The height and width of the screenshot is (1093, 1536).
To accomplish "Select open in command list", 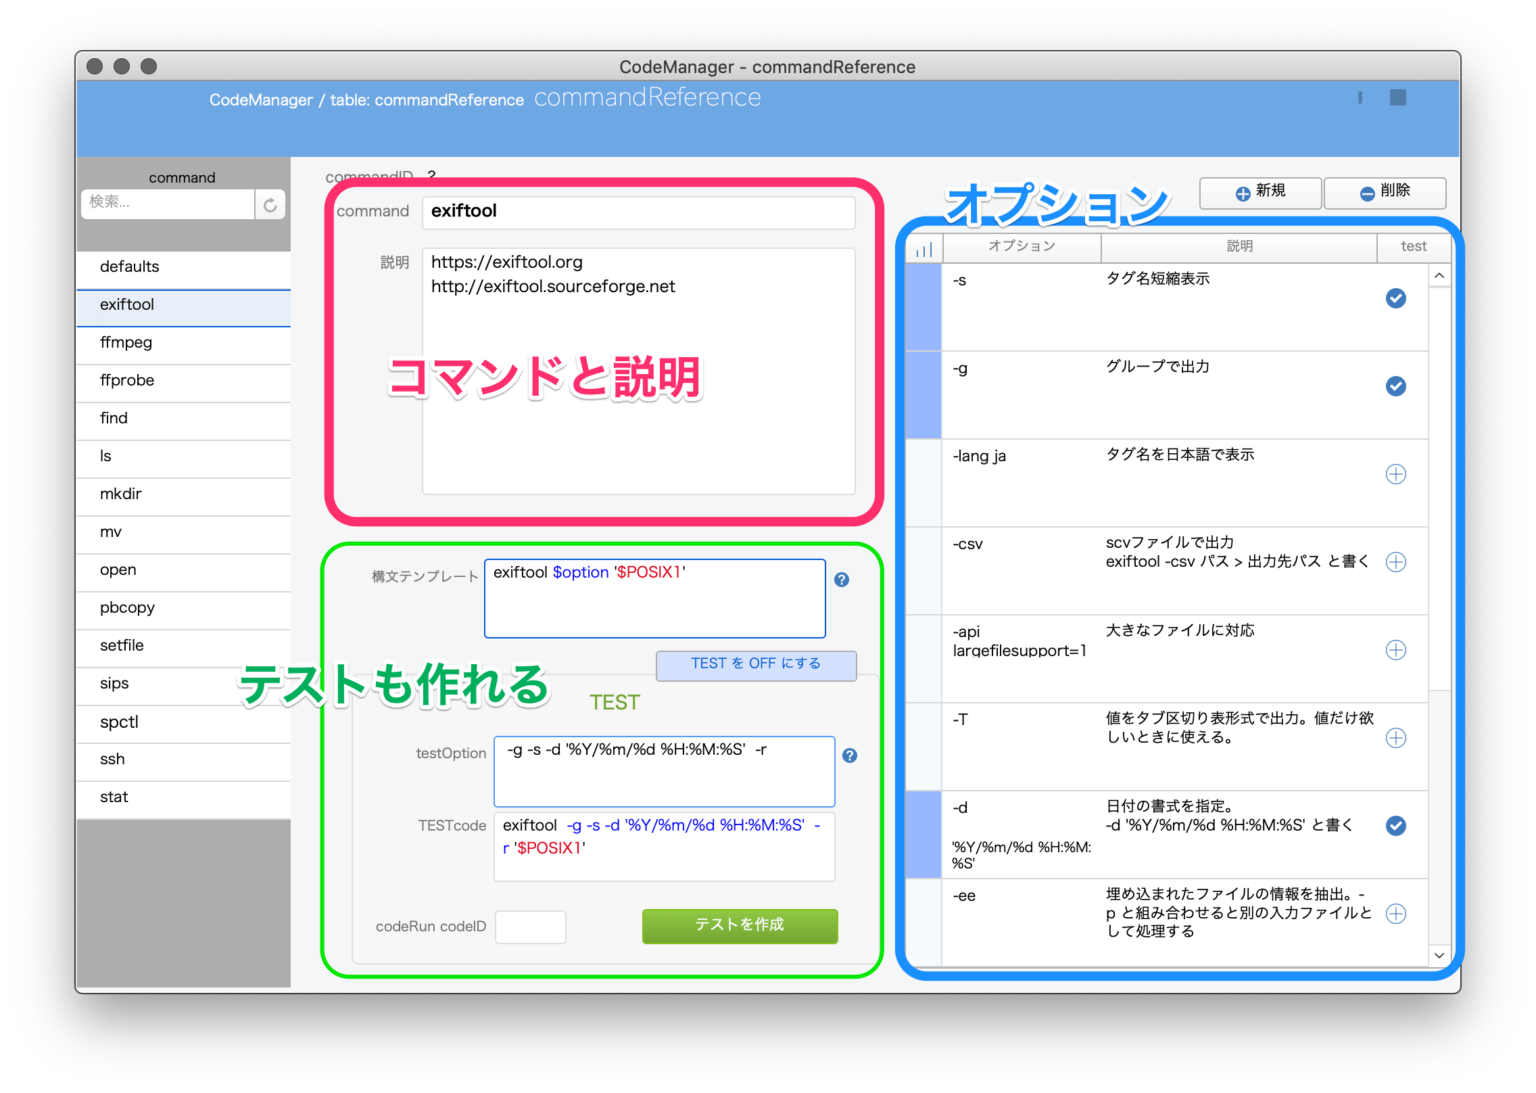I will tap(184, 571).
